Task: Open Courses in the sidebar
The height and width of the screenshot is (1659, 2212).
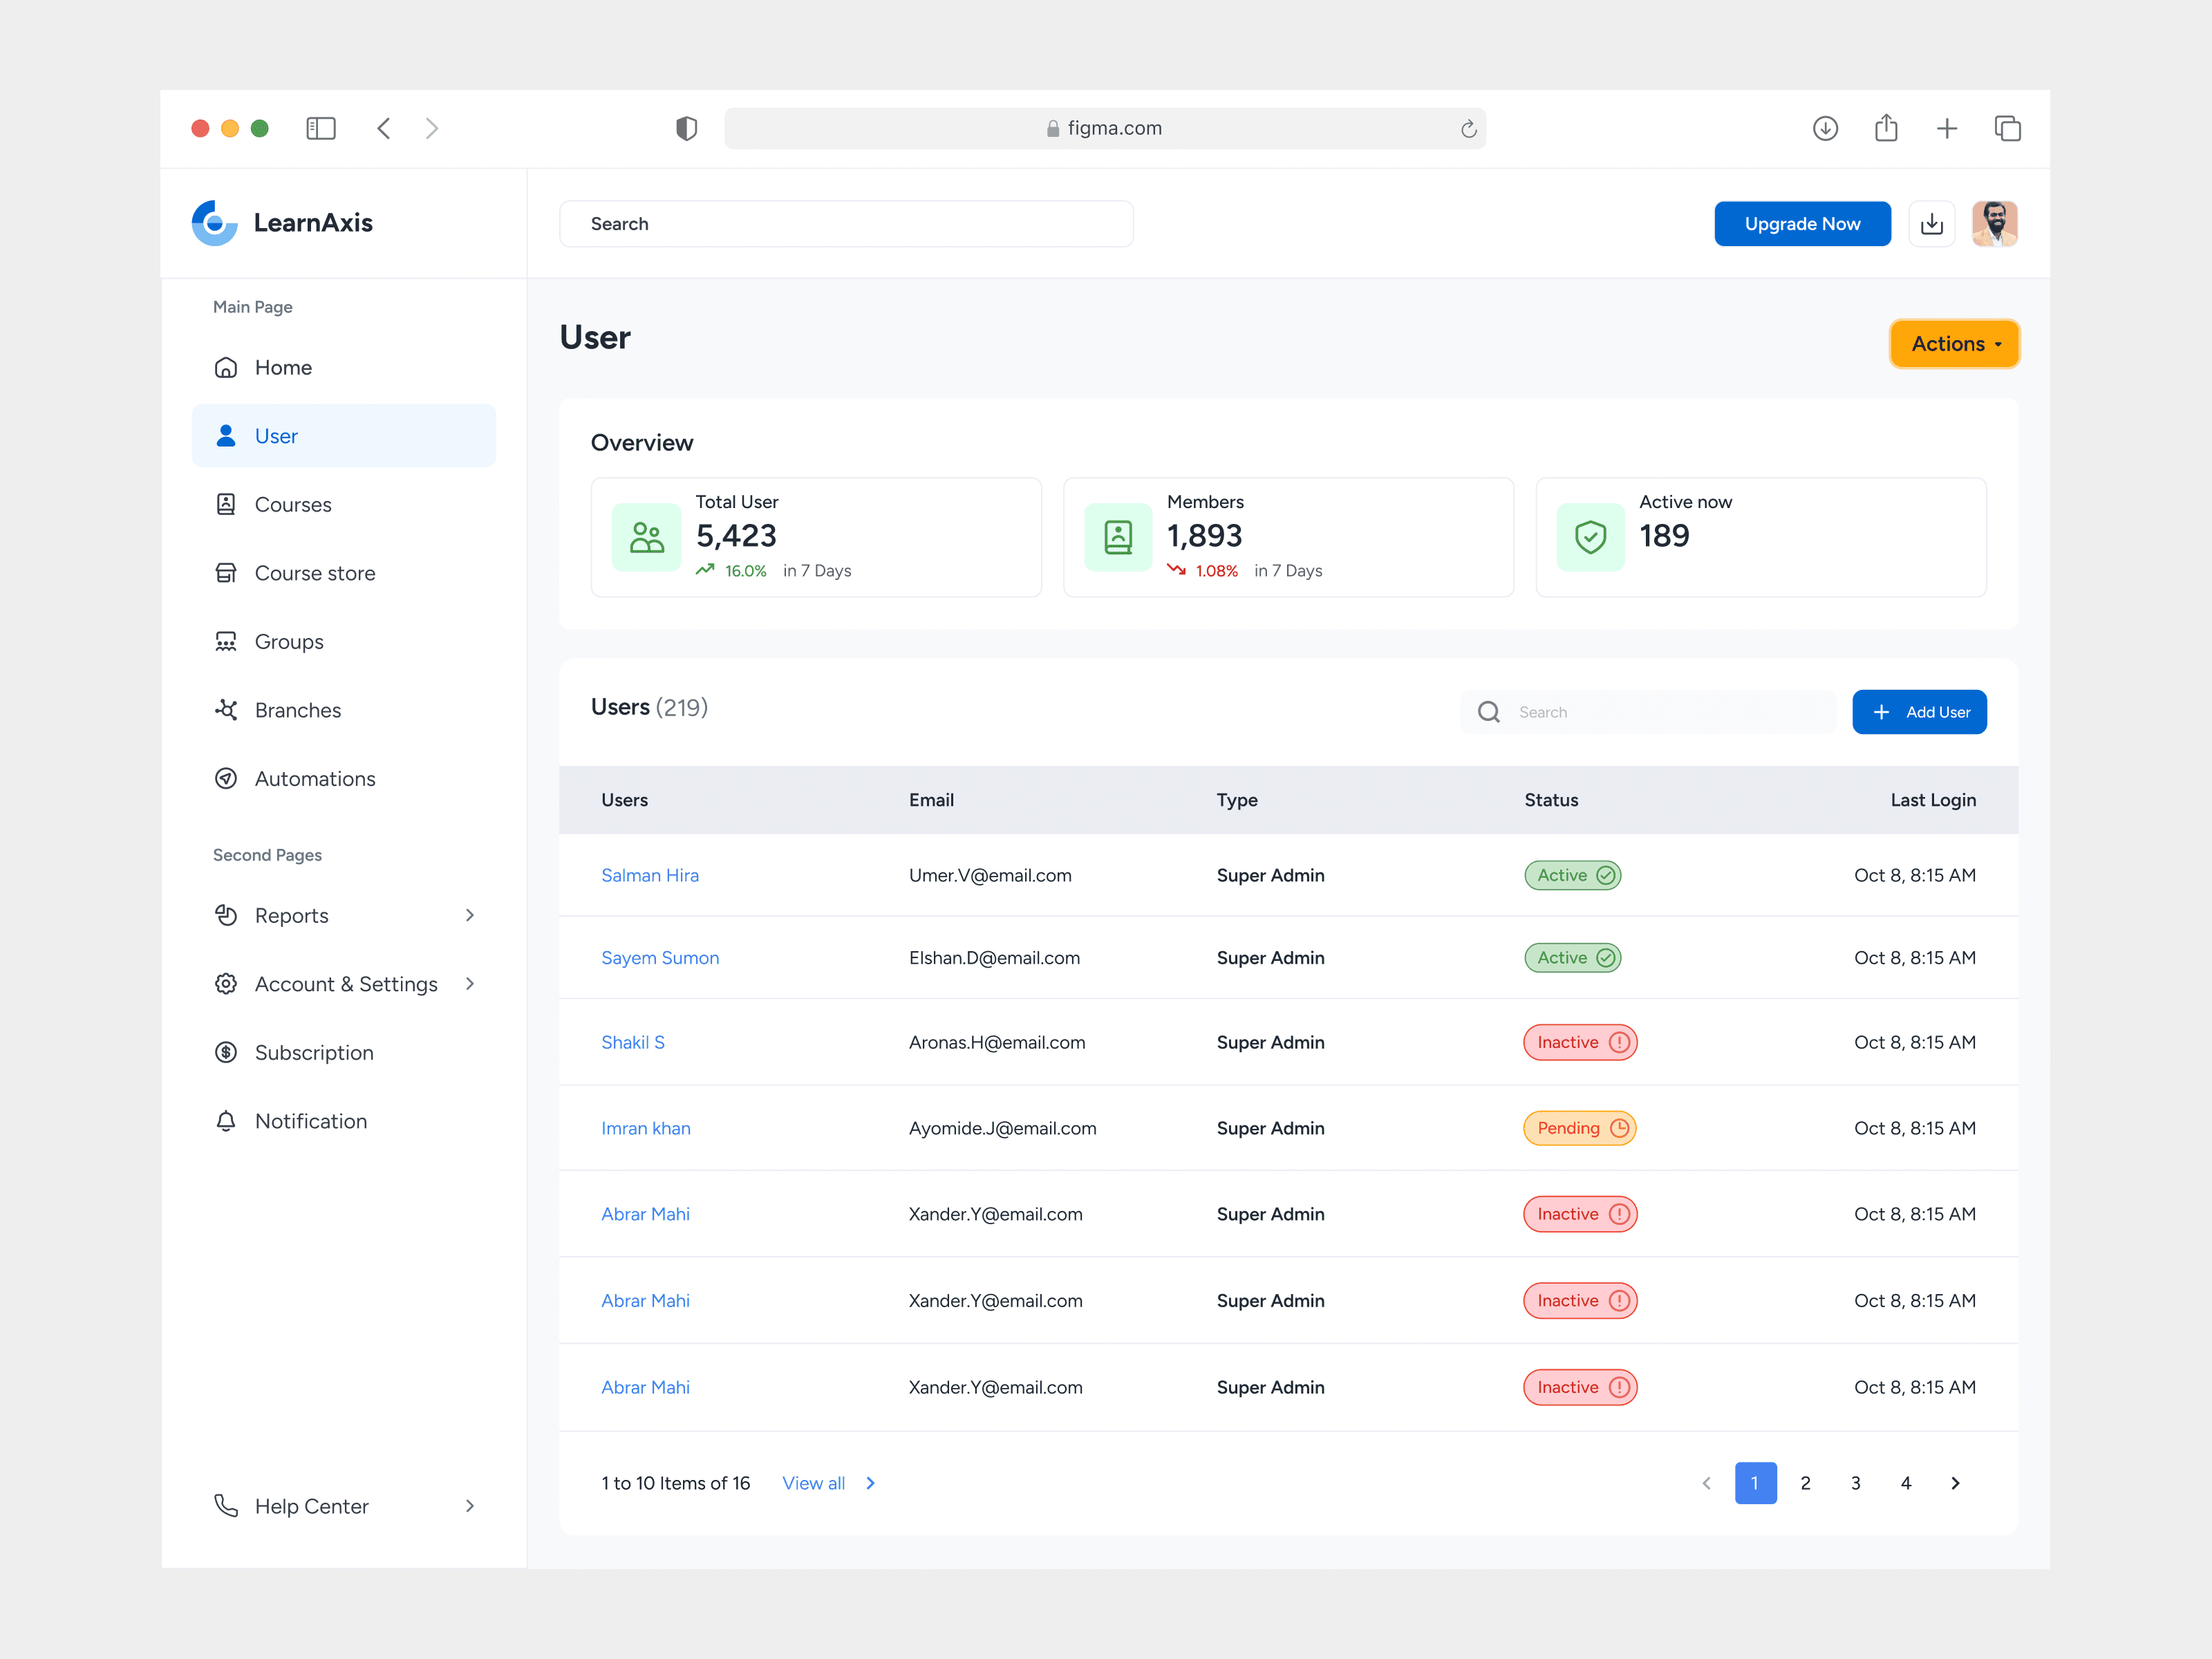Action: [292, 505]
